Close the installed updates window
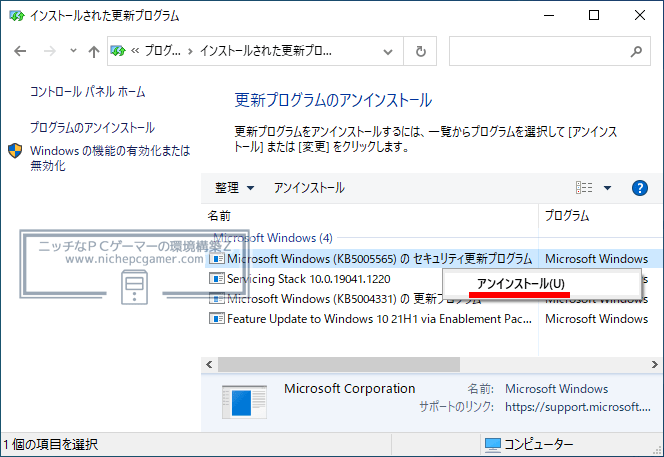The width and height of the screenshot is (664, 457). pos(639,16)
